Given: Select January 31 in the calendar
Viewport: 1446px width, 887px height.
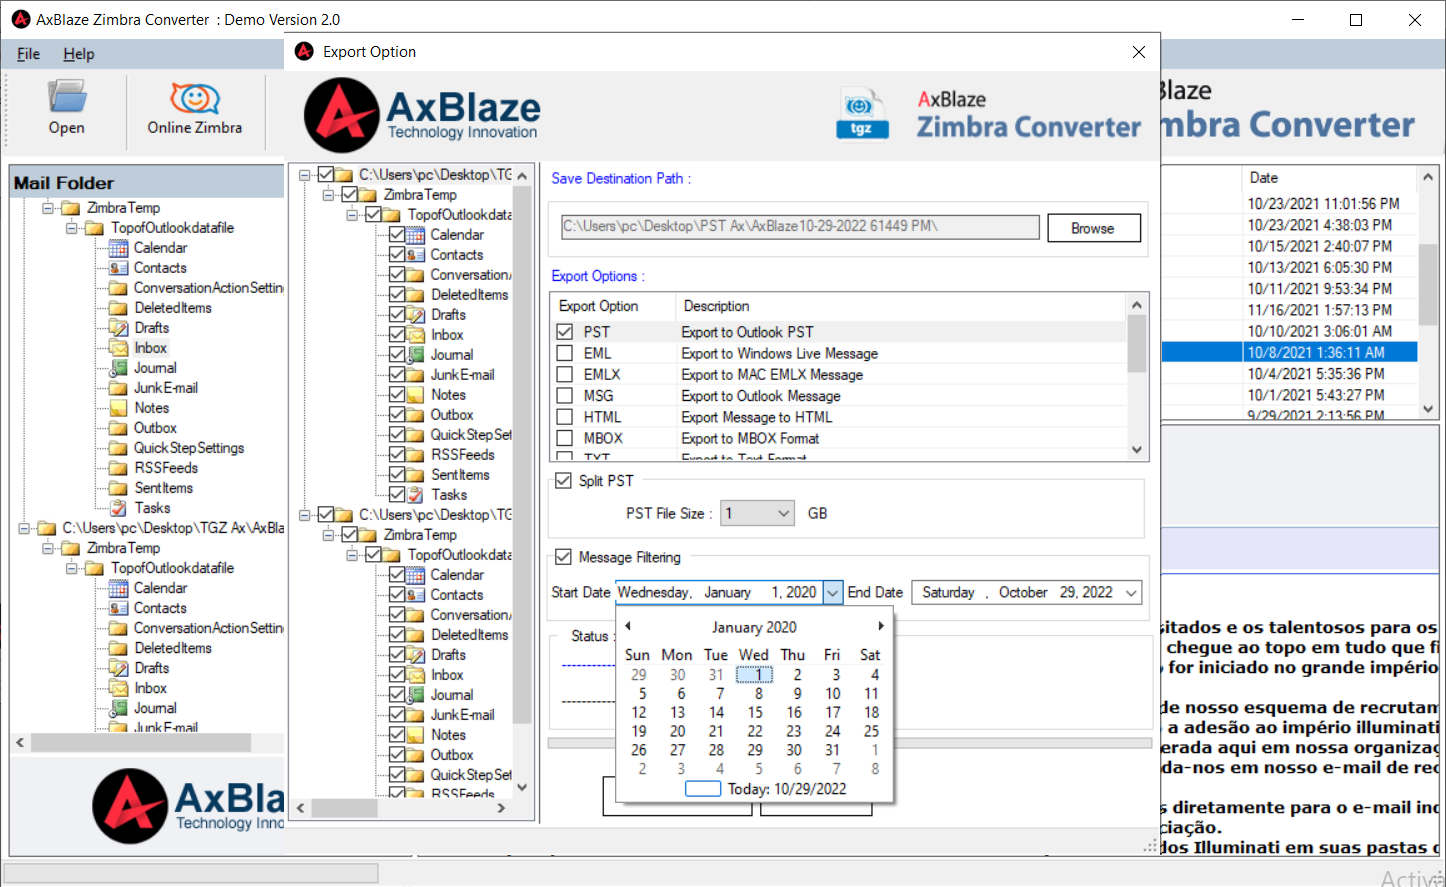Looking at the screenshot, I should (832, 750).
